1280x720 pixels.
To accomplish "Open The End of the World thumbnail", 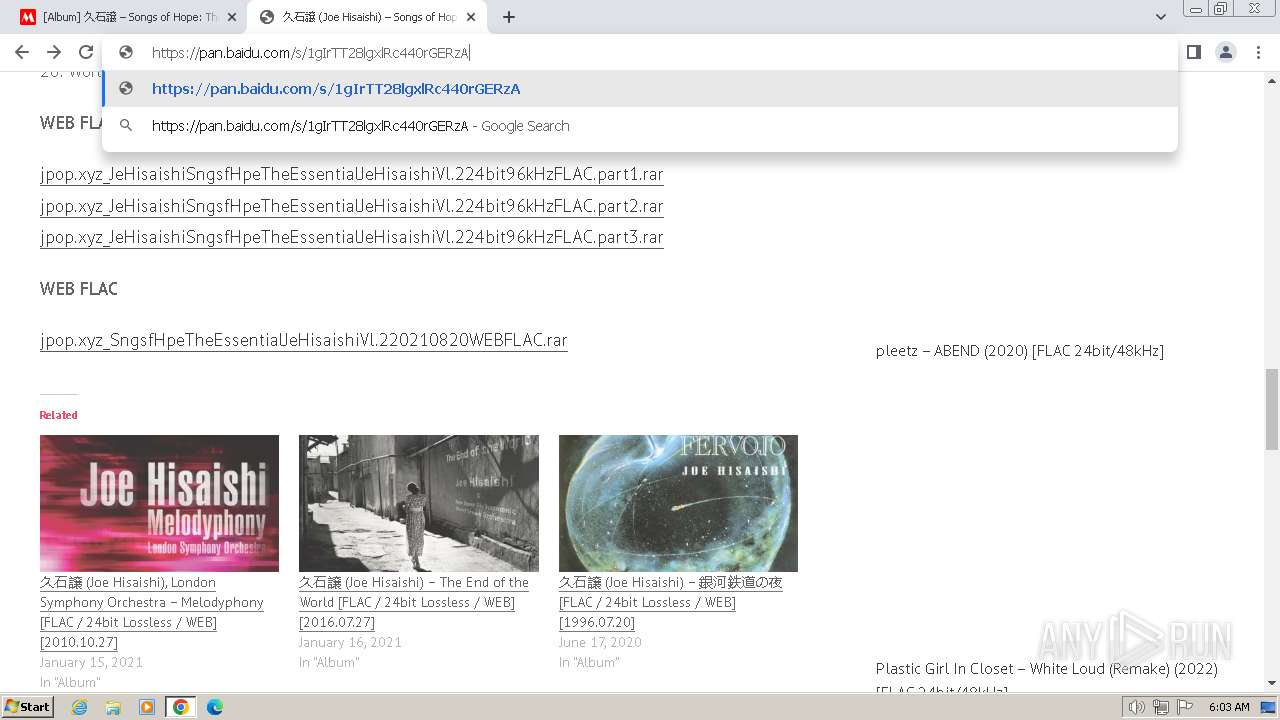I will [x=419, y=503].
